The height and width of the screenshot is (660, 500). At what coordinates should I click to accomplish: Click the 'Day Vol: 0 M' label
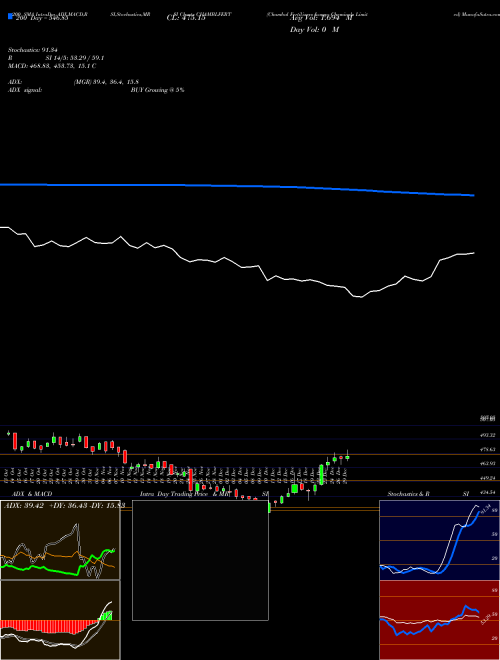[314, 30]
